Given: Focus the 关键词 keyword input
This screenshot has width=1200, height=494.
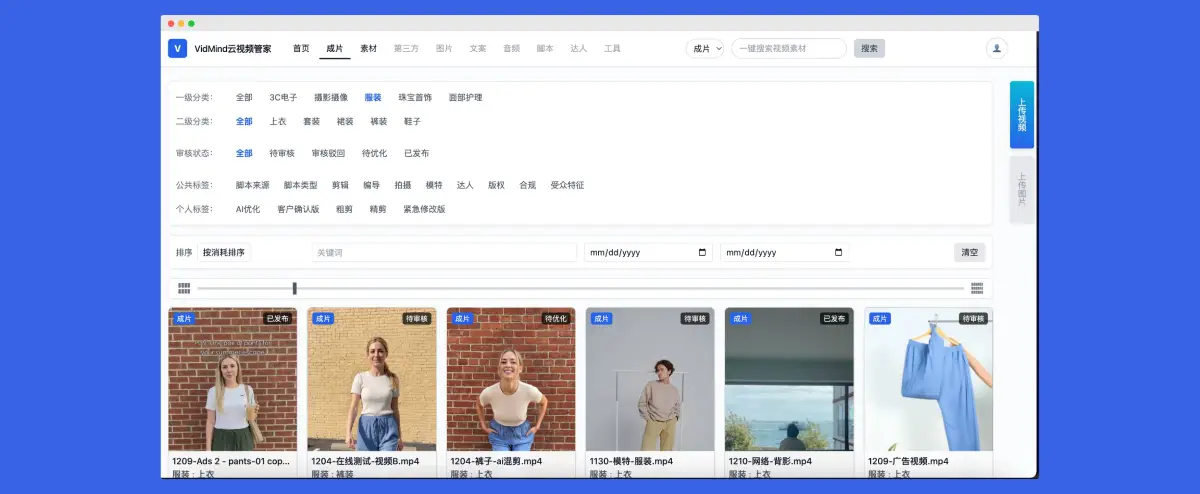Looking at the screenshot, I should pyautogui.click(x=444, y=252).
